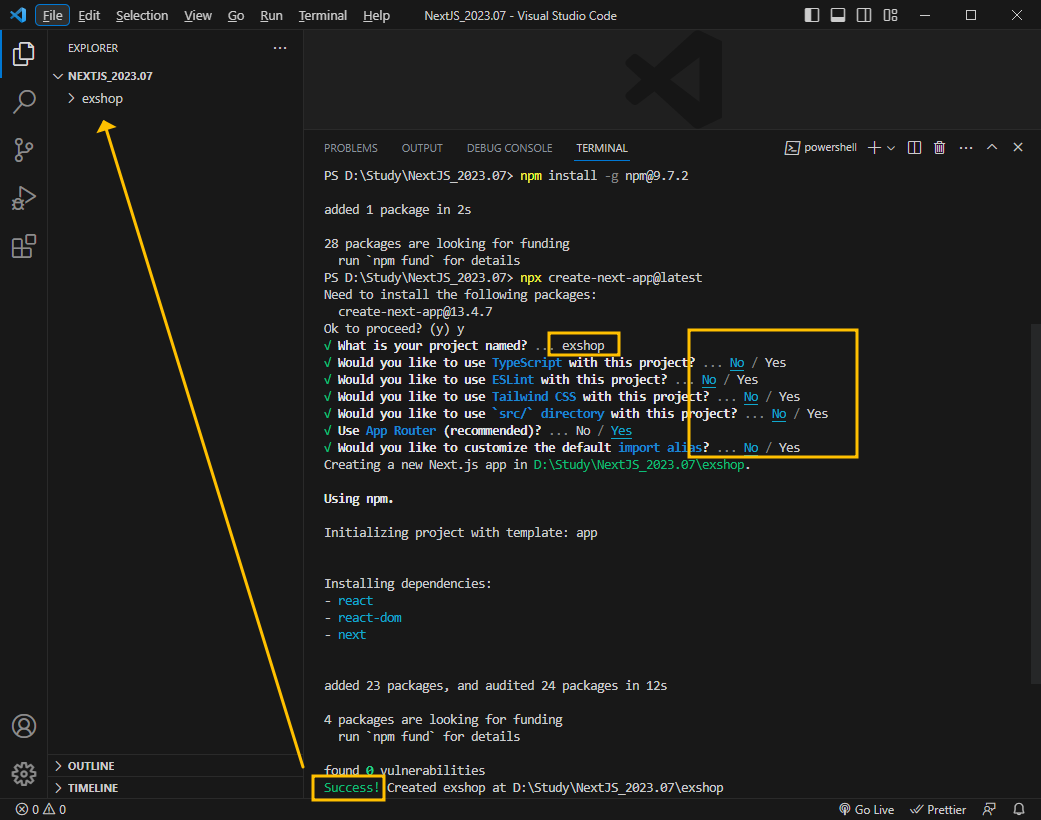Click the 'create-next-app@13.4.7' package line

415,311
